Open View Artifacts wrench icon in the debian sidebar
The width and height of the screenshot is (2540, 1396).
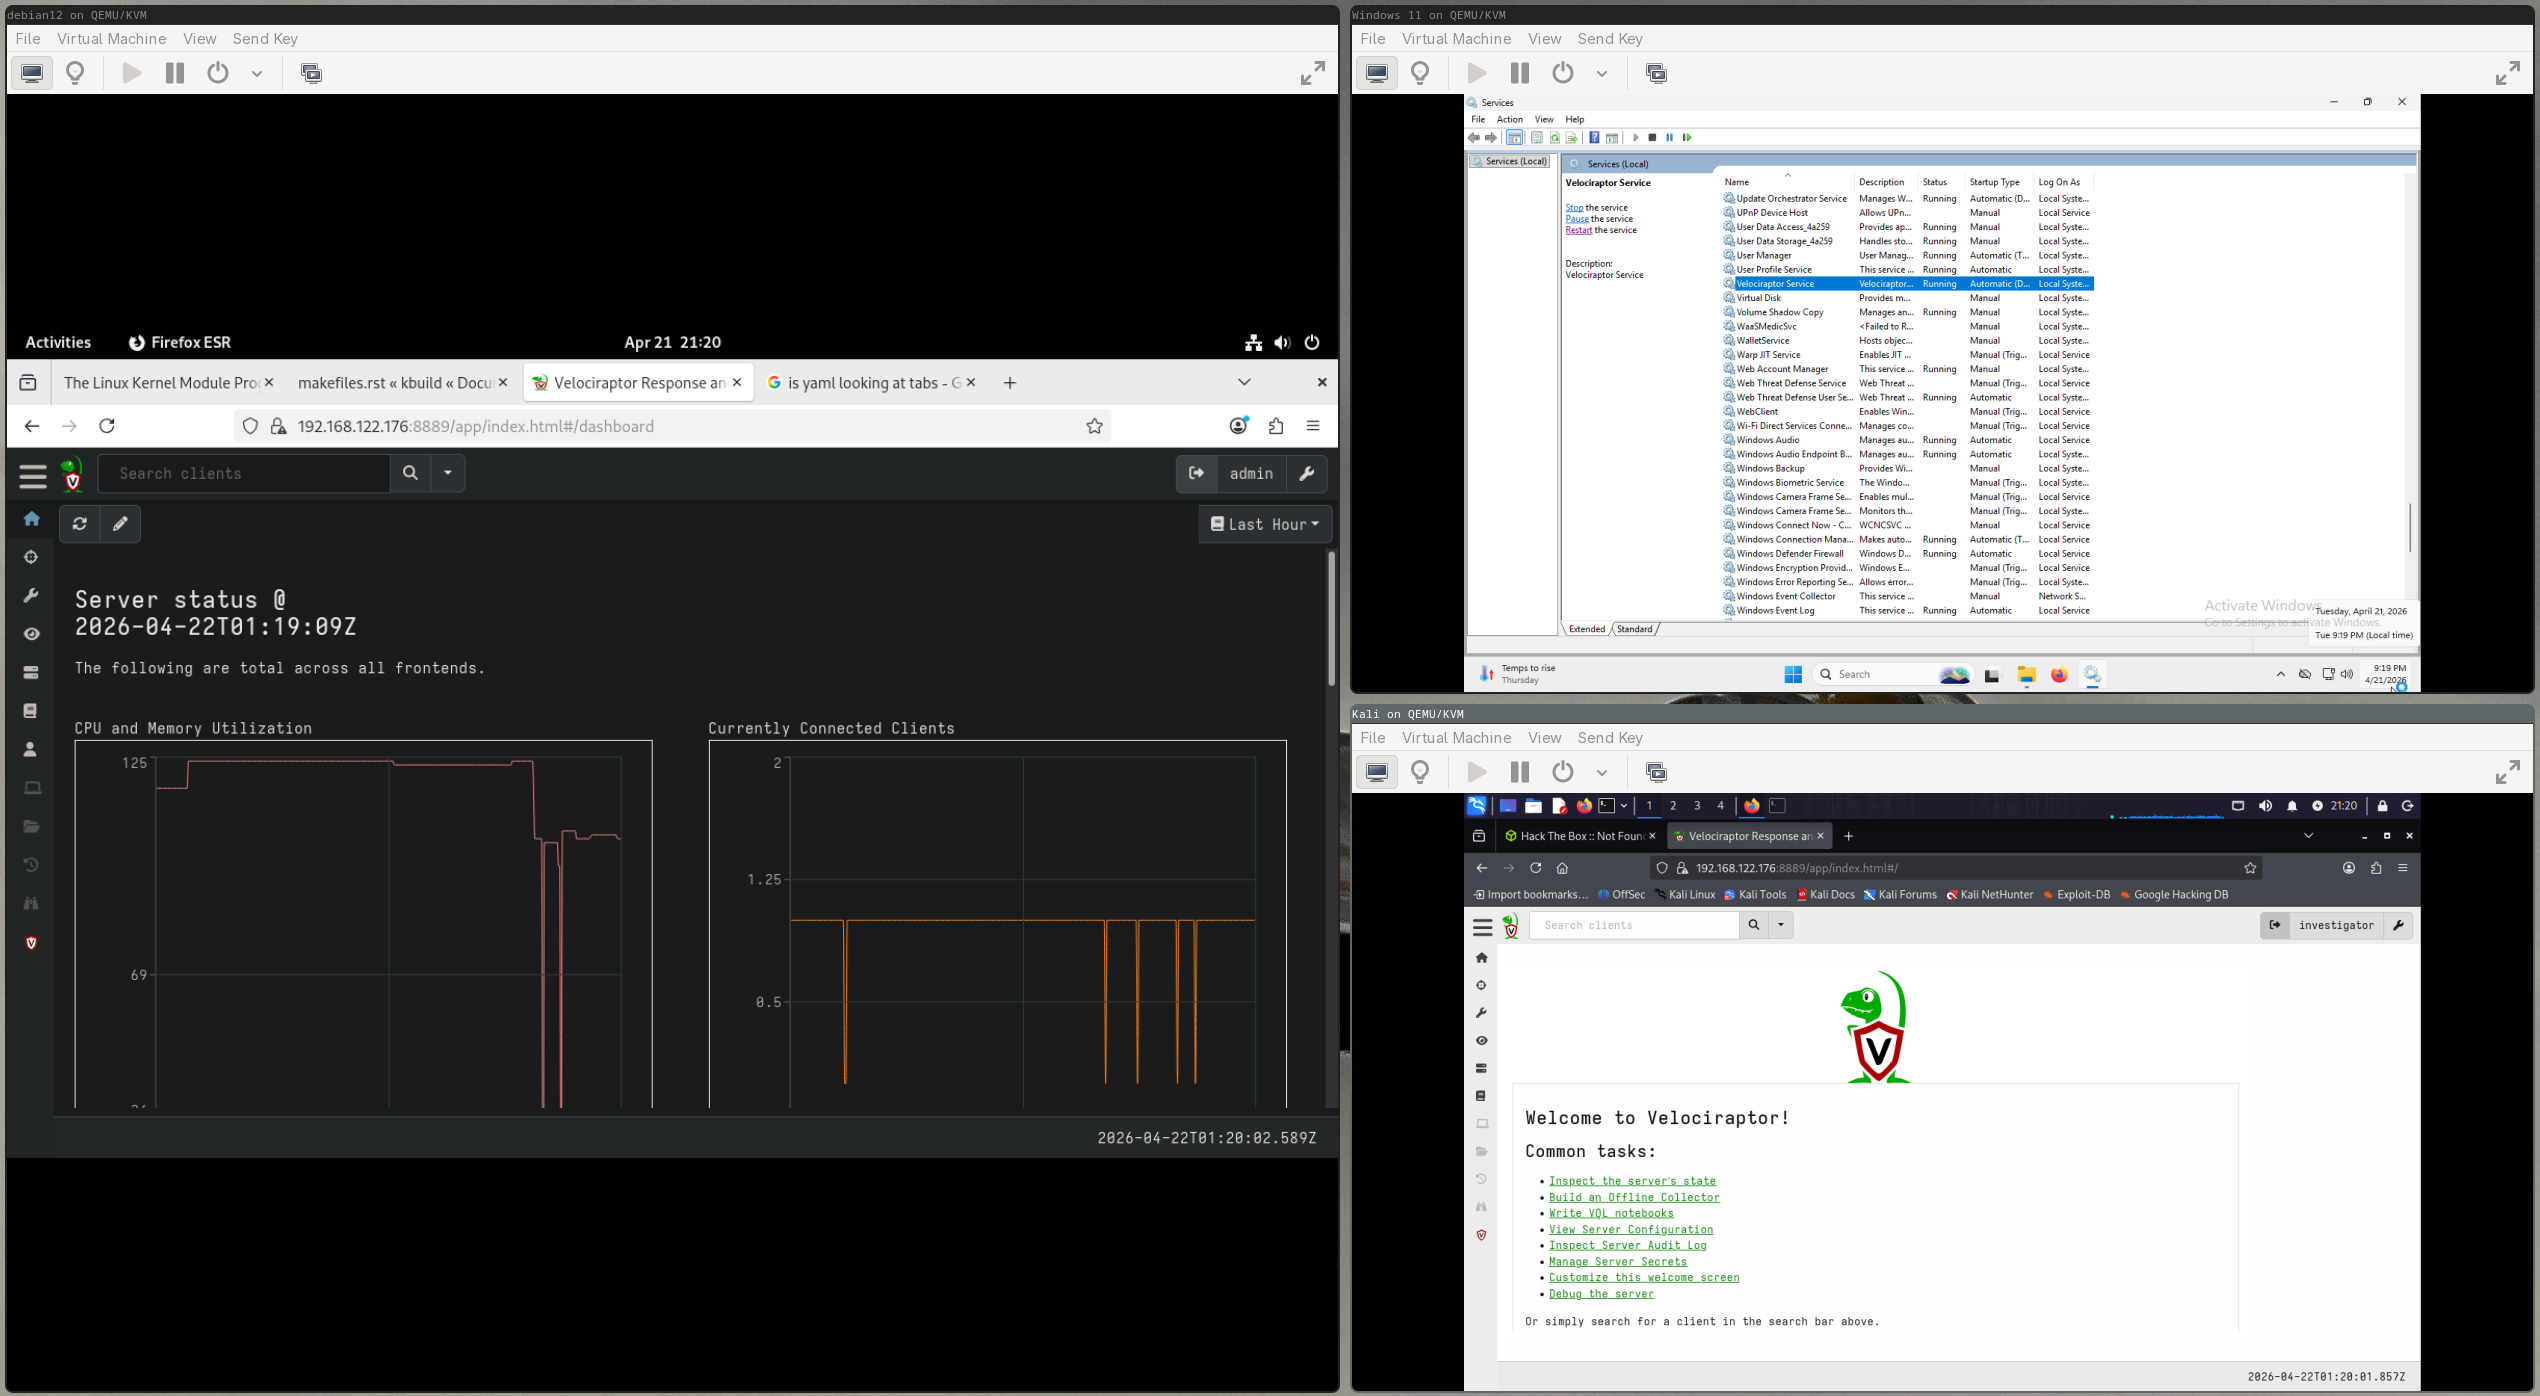click(x=32, y=596)
